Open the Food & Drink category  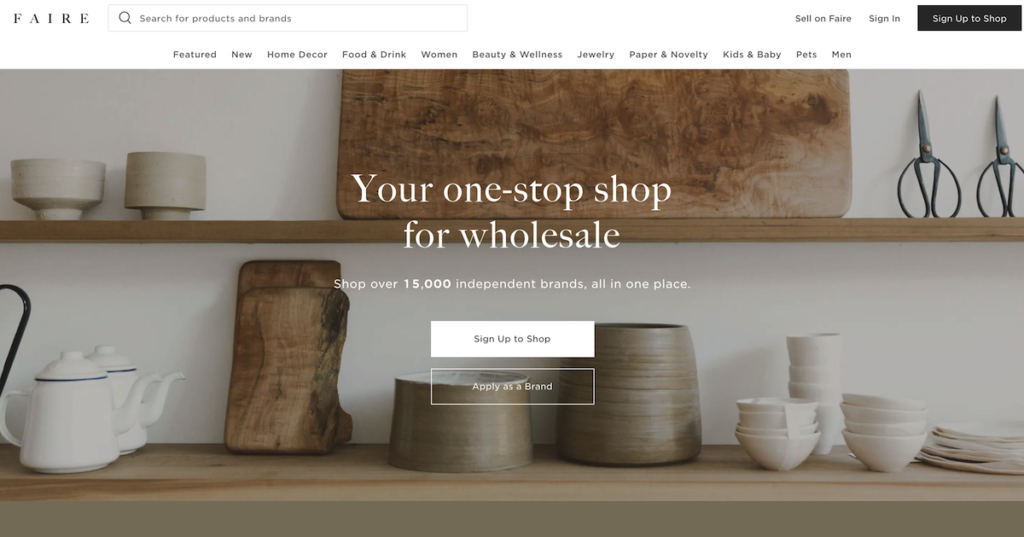[374, 54]
